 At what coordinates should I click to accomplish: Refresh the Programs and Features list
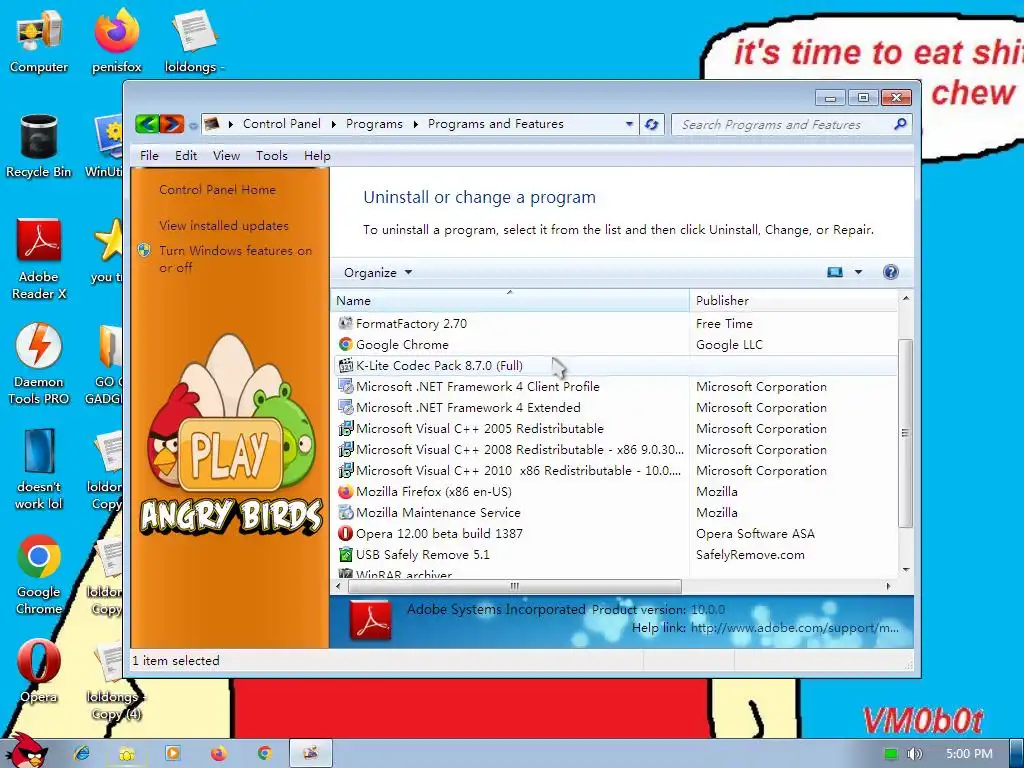click(x=651, y=124)
